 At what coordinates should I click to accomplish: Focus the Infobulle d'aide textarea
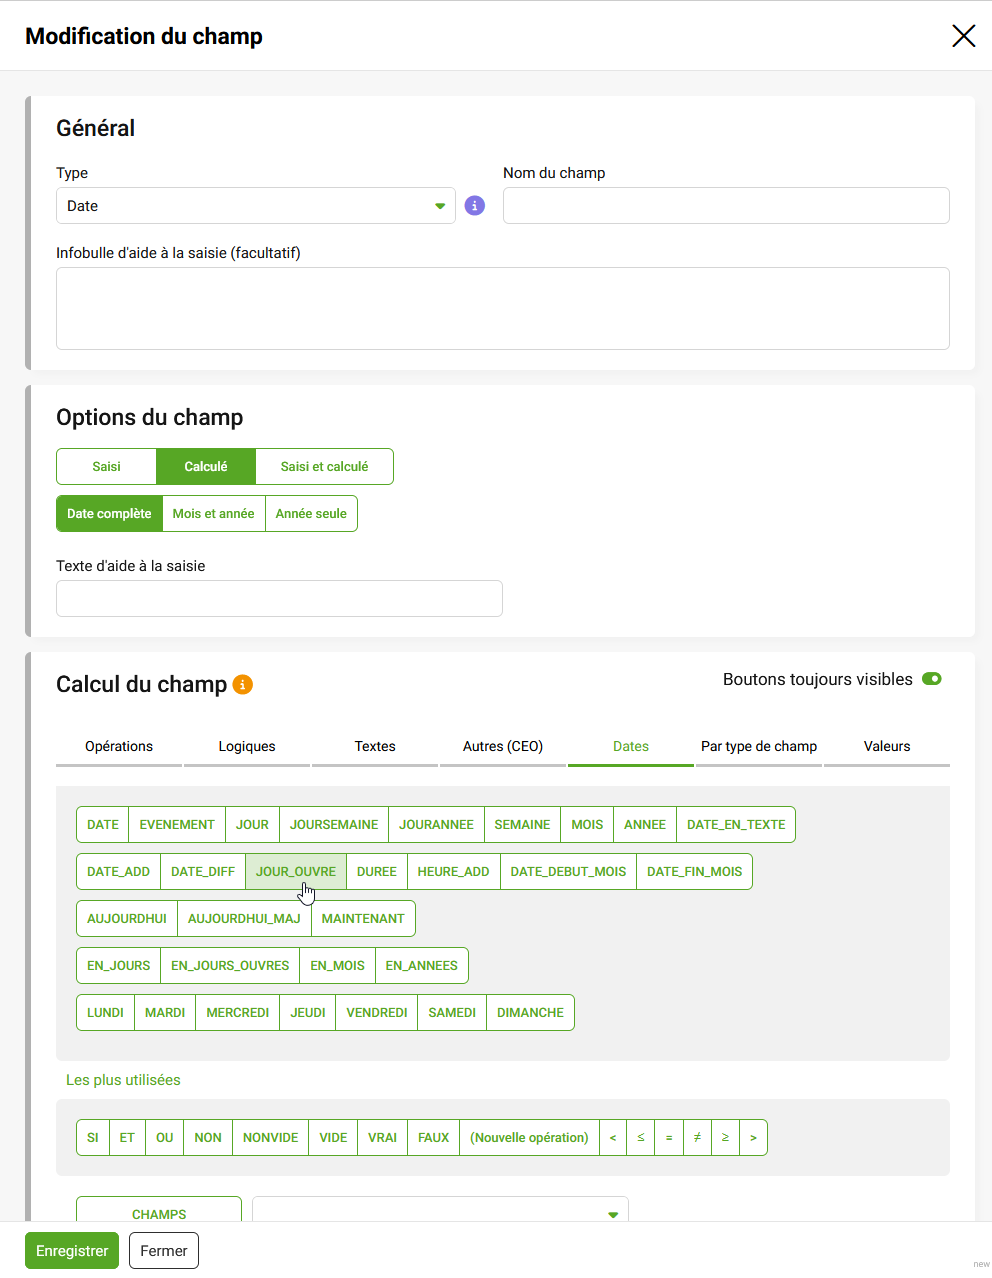coord(503,308)
